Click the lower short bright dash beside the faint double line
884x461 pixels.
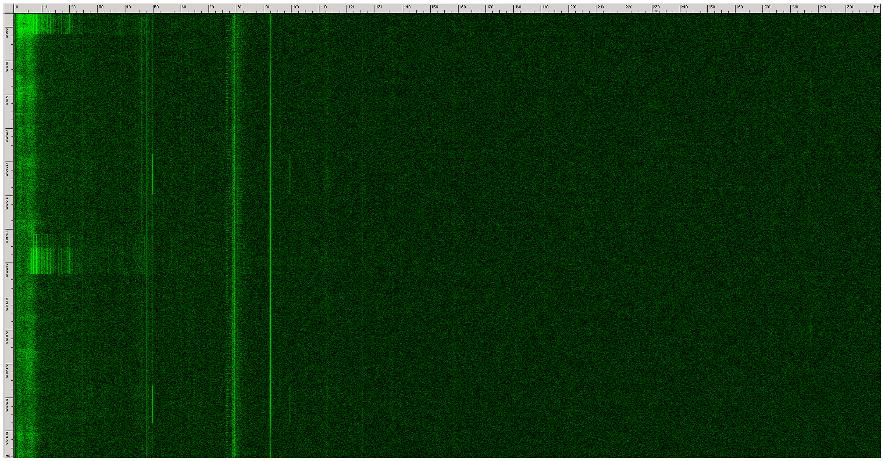[x=152, y=400]
